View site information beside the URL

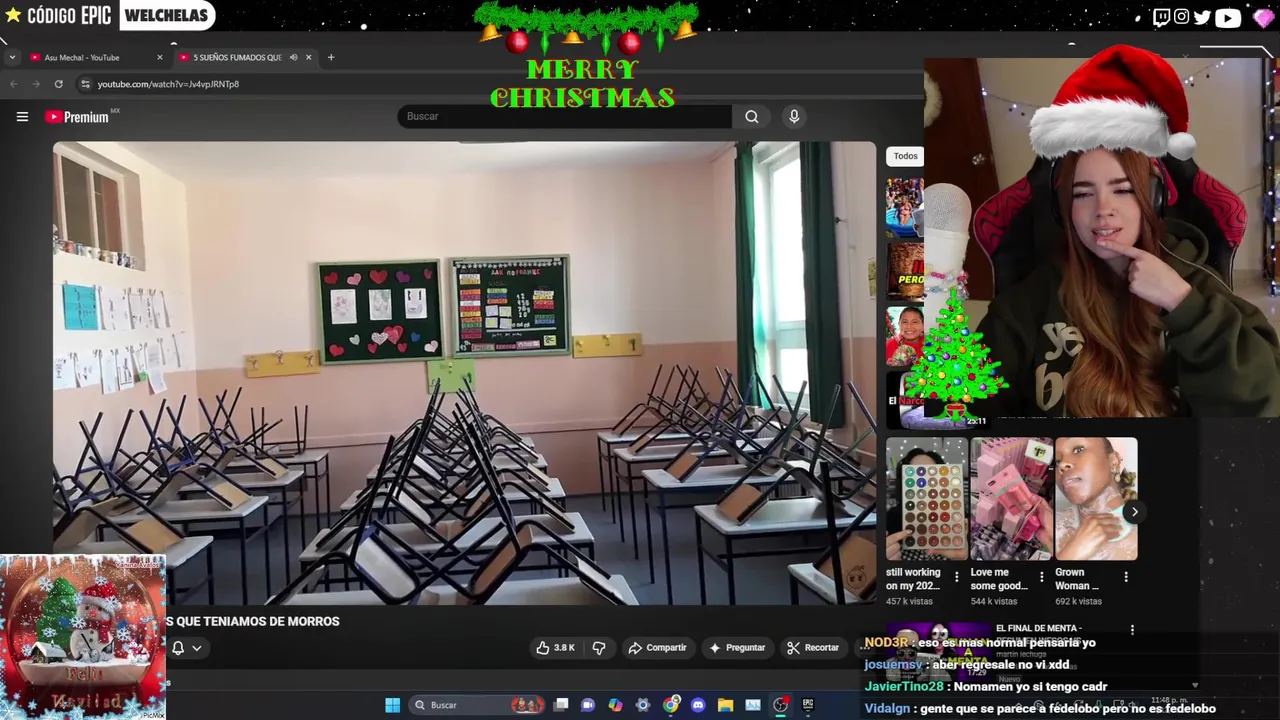click(x=85, y=84)
